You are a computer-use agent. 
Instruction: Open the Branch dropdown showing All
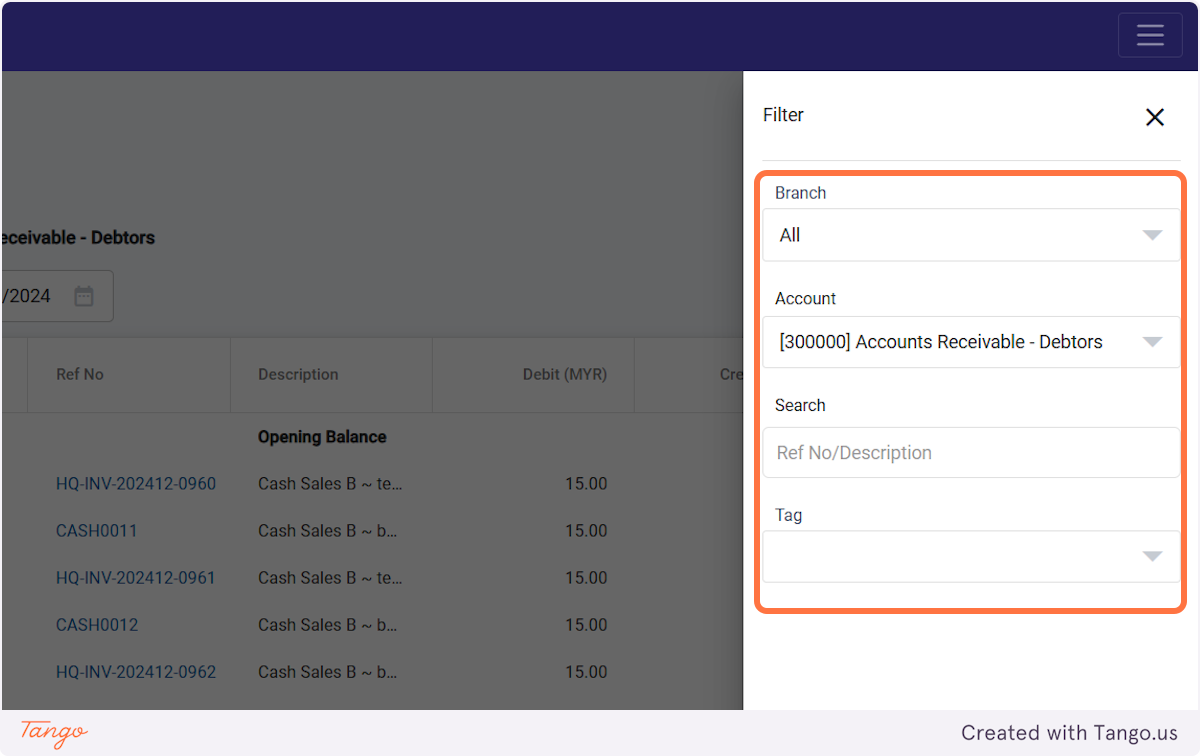click(971, 235)
